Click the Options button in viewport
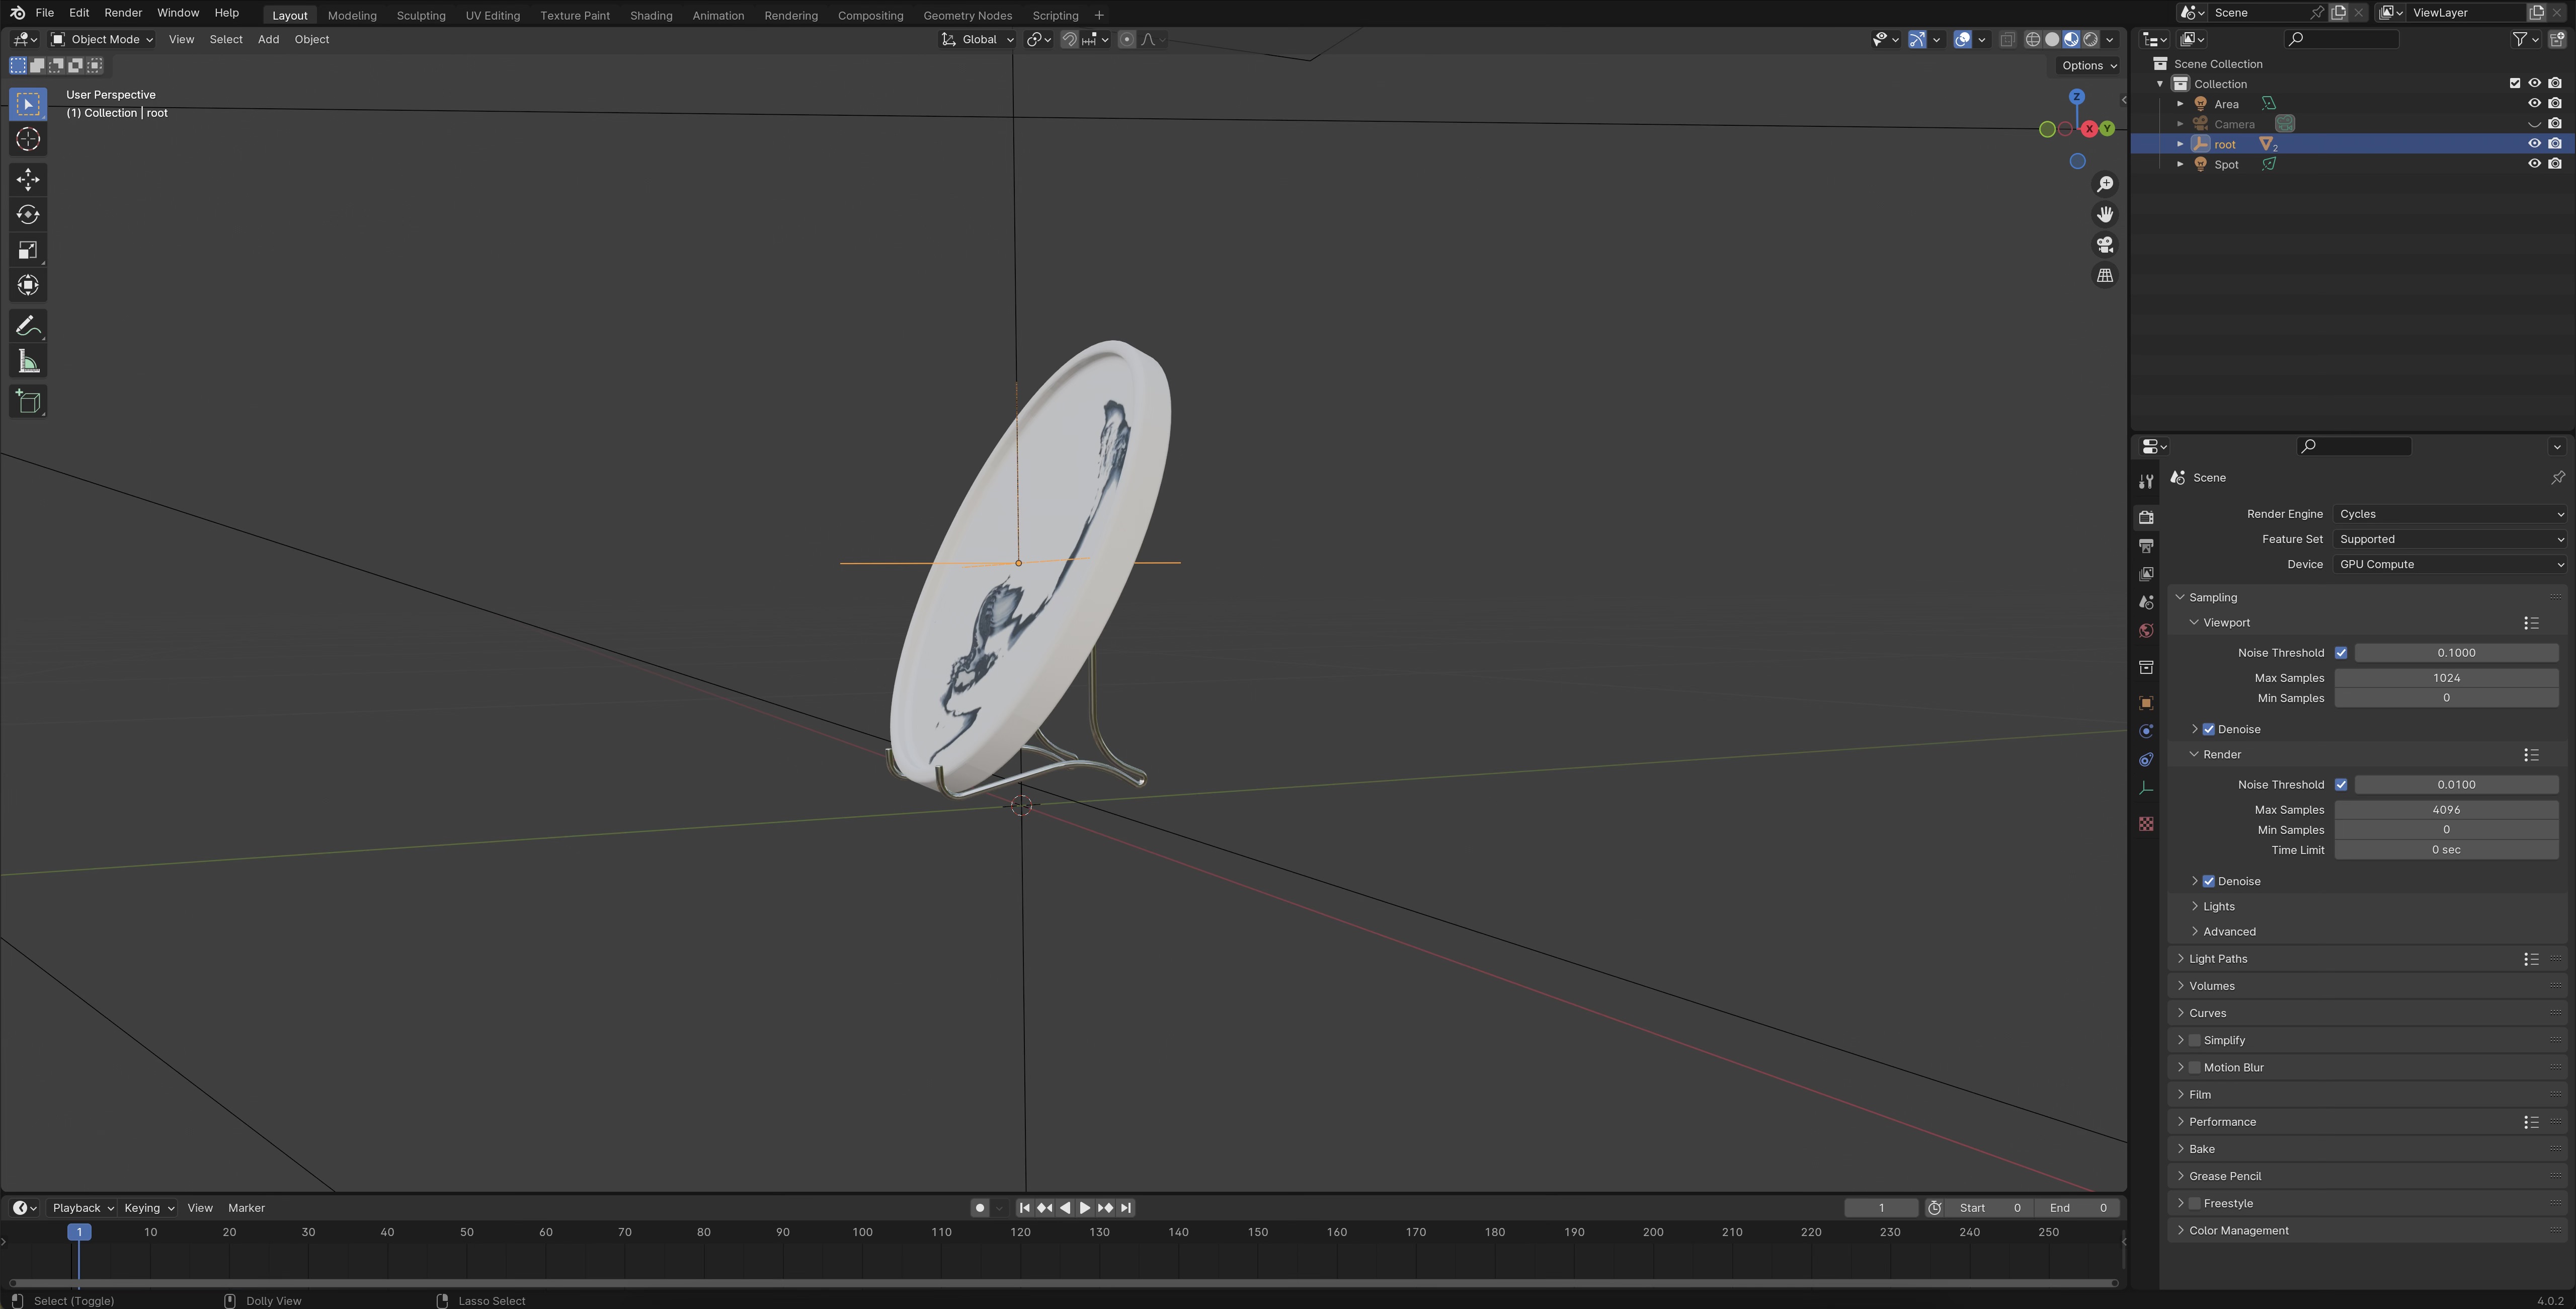Image resolution: width=2576 pixels, height=1309 pixels. pyautogui.click(x=2088, y=66)
